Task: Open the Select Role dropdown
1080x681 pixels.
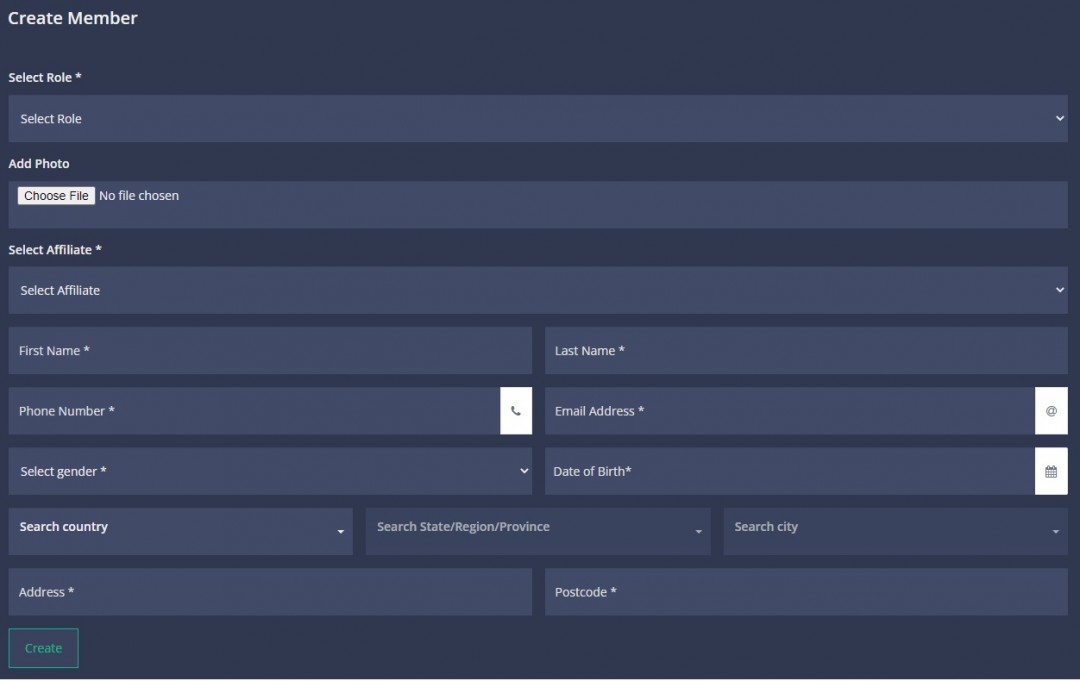Action: pos(538,118)
